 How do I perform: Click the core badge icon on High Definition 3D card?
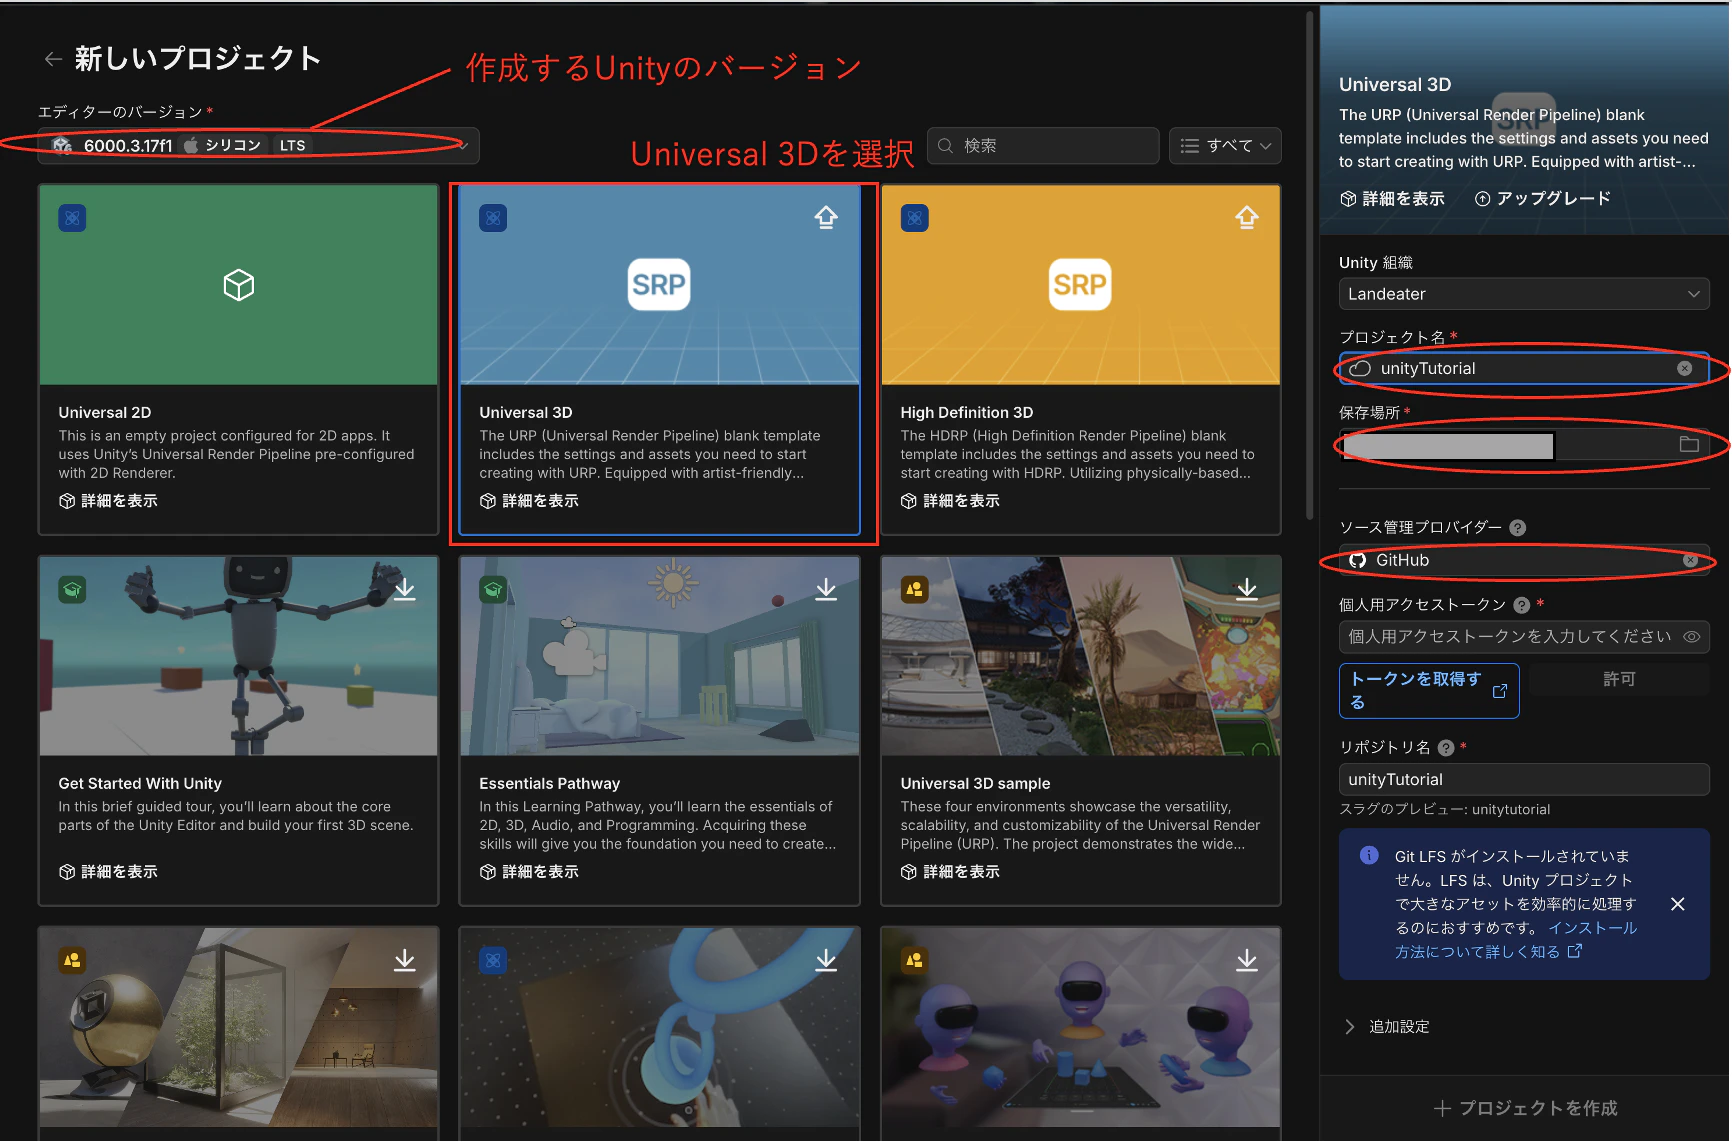tap(915, 218)
